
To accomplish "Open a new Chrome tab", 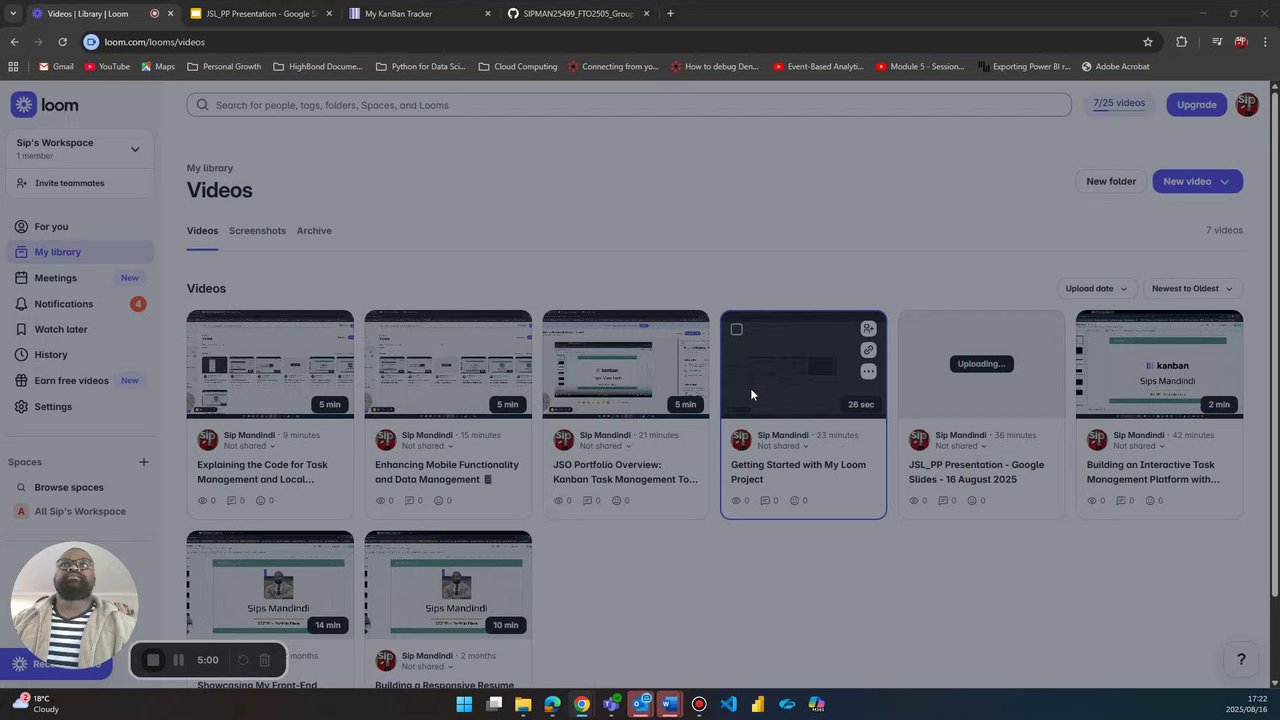I will pos(670,13).
